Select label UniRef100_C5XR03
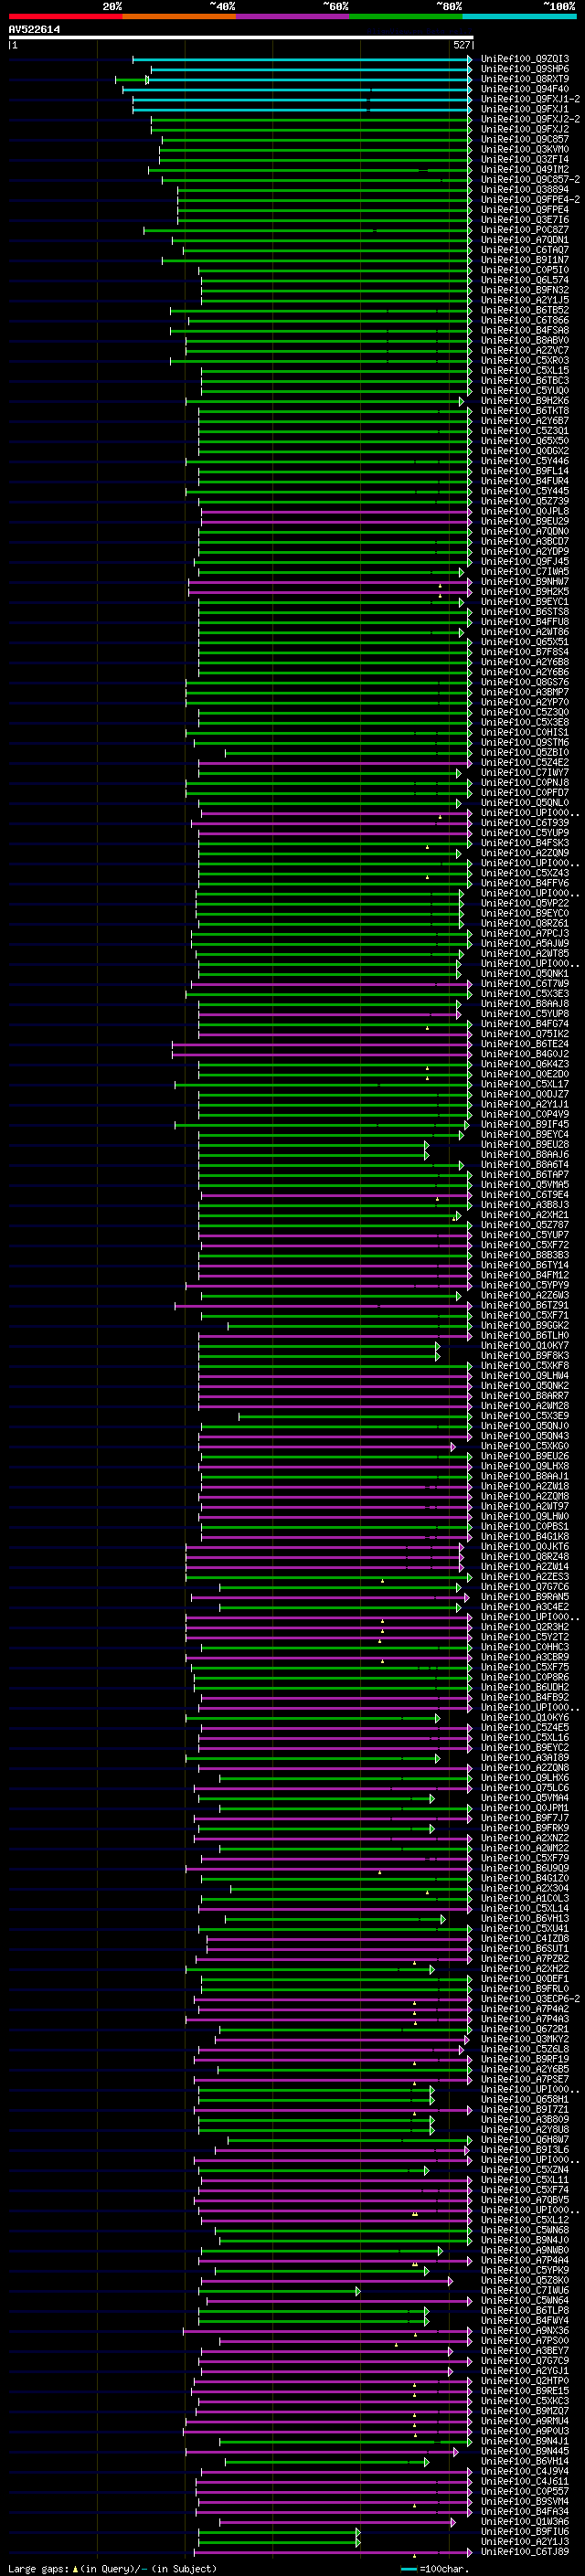585x2576 pixels. tap(525, 361)
